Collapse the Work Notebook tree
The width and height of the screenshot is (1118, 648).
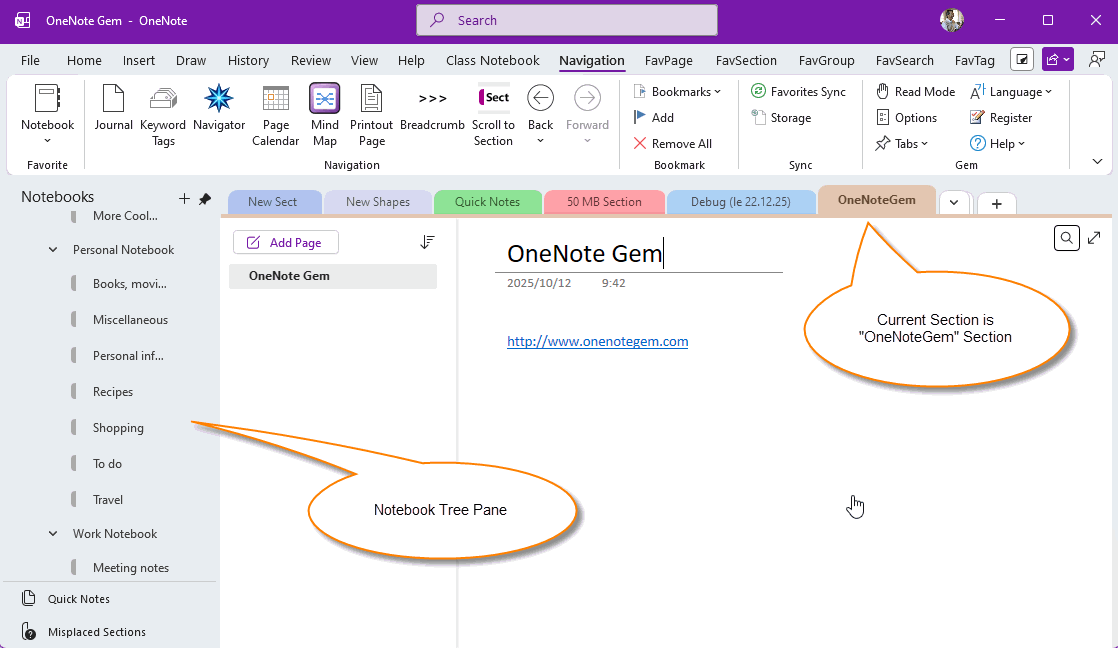point(53,533)
